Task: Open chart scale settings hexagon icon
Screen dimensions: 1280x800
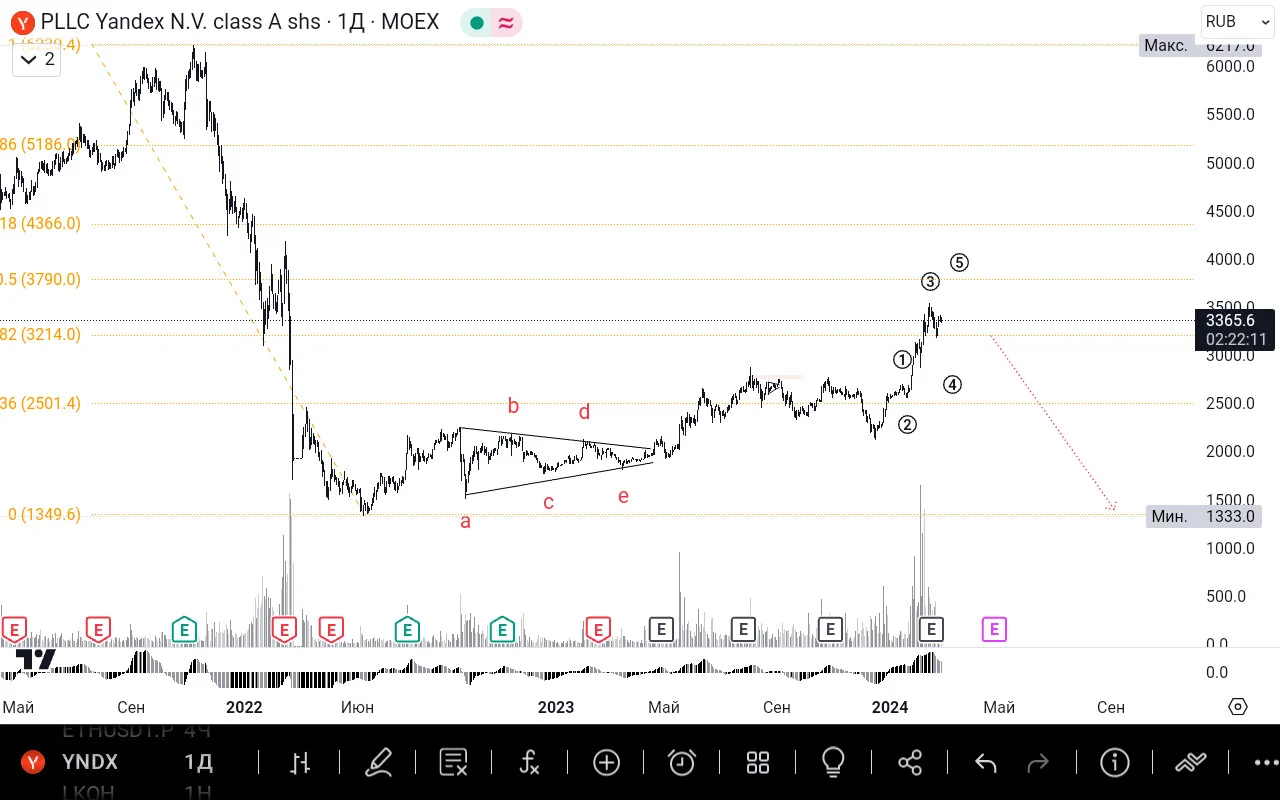Action: [x=1238, y=707]
